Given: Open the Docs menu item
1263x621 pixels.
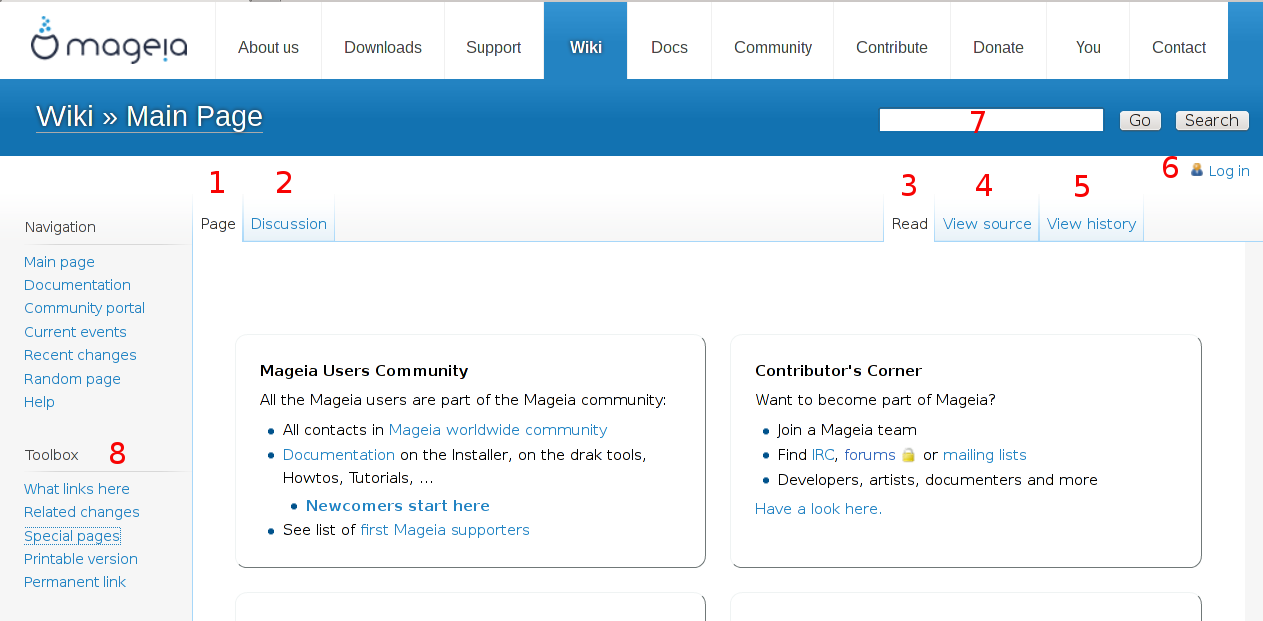Looking at the screenshot, I should [669, 47].
